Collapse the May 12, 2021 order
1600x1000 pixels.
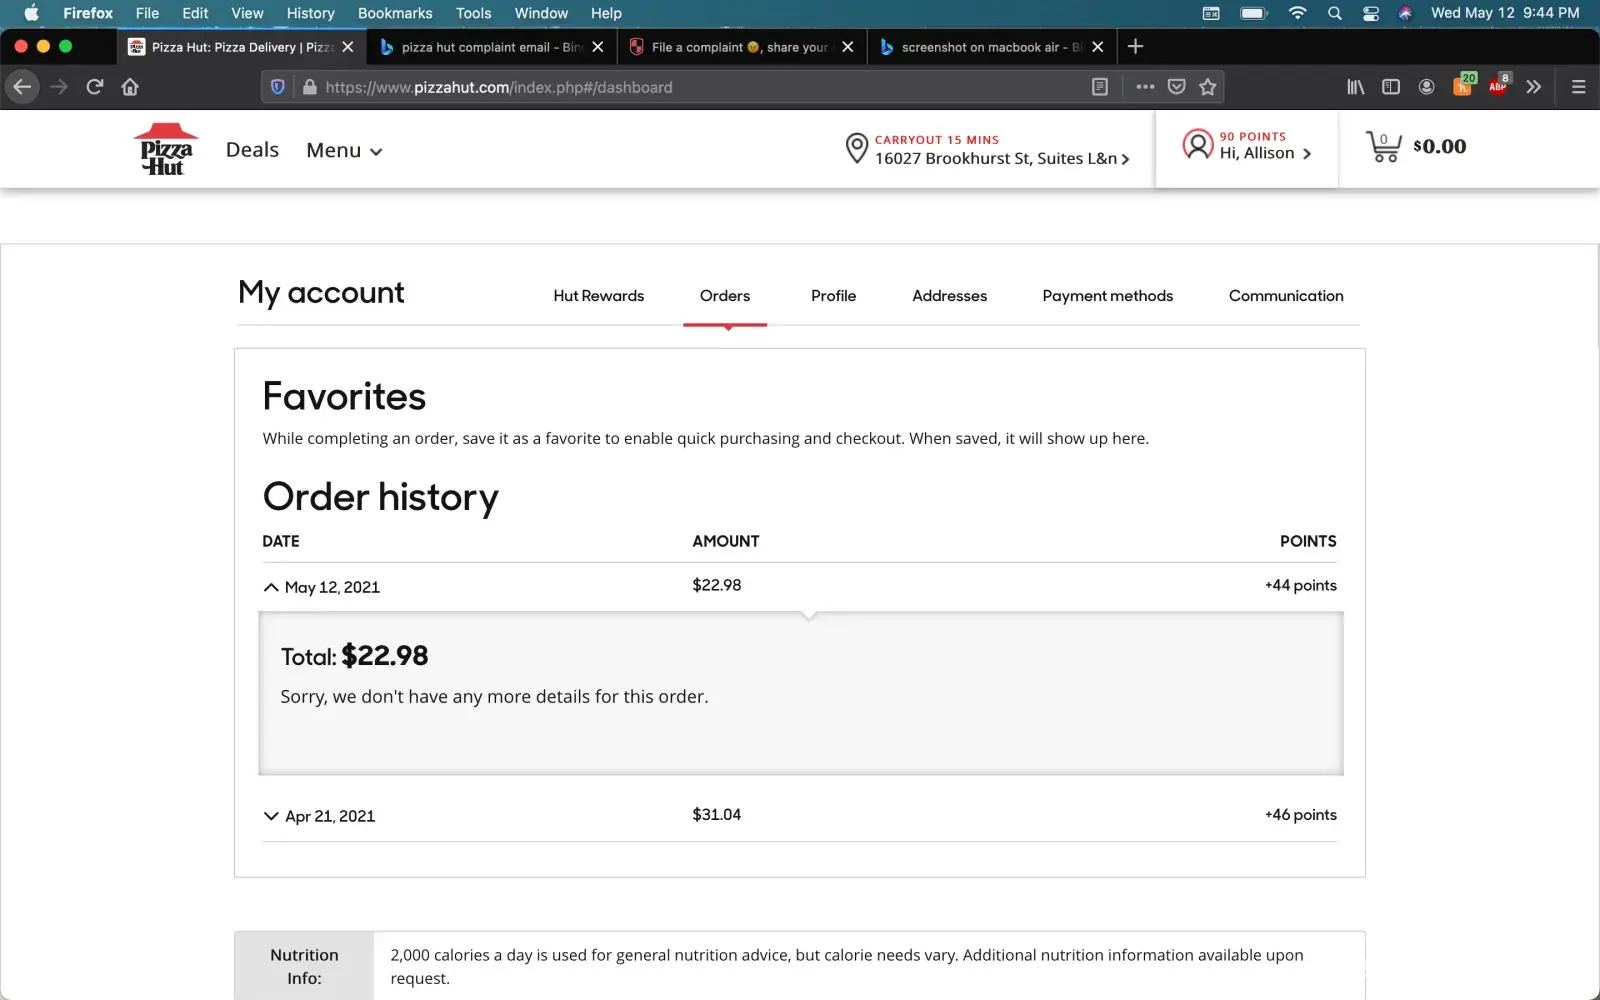click(271, 587)
